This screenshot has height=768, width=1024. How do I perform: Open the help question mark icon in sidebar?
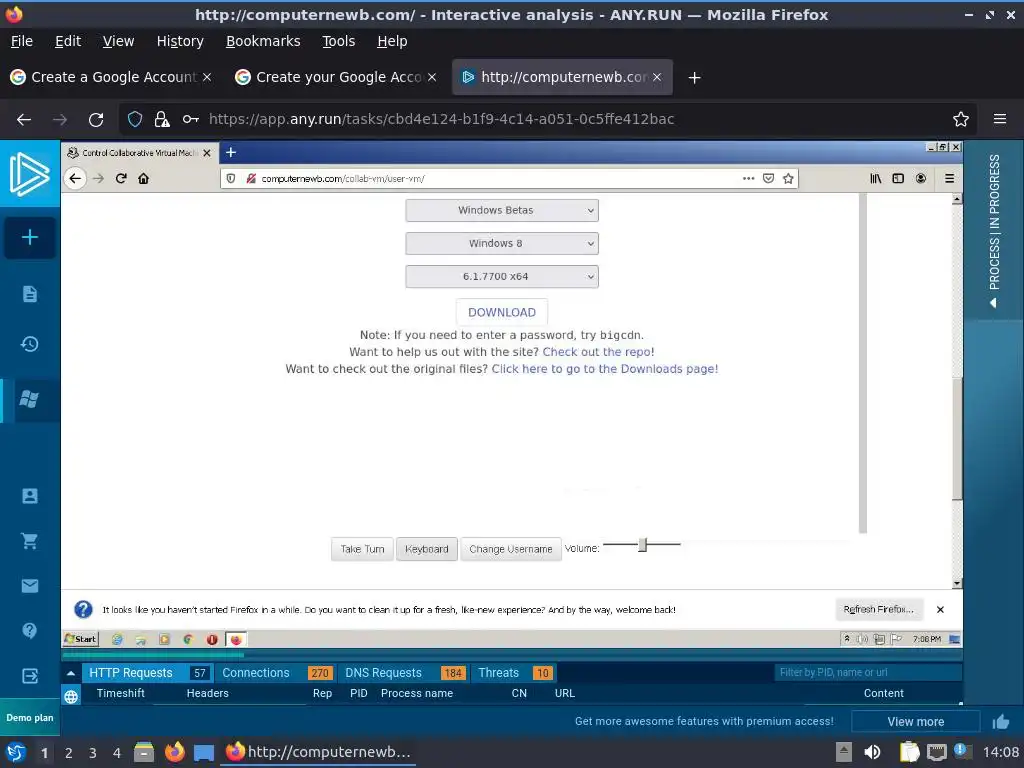tap(29, 630)
